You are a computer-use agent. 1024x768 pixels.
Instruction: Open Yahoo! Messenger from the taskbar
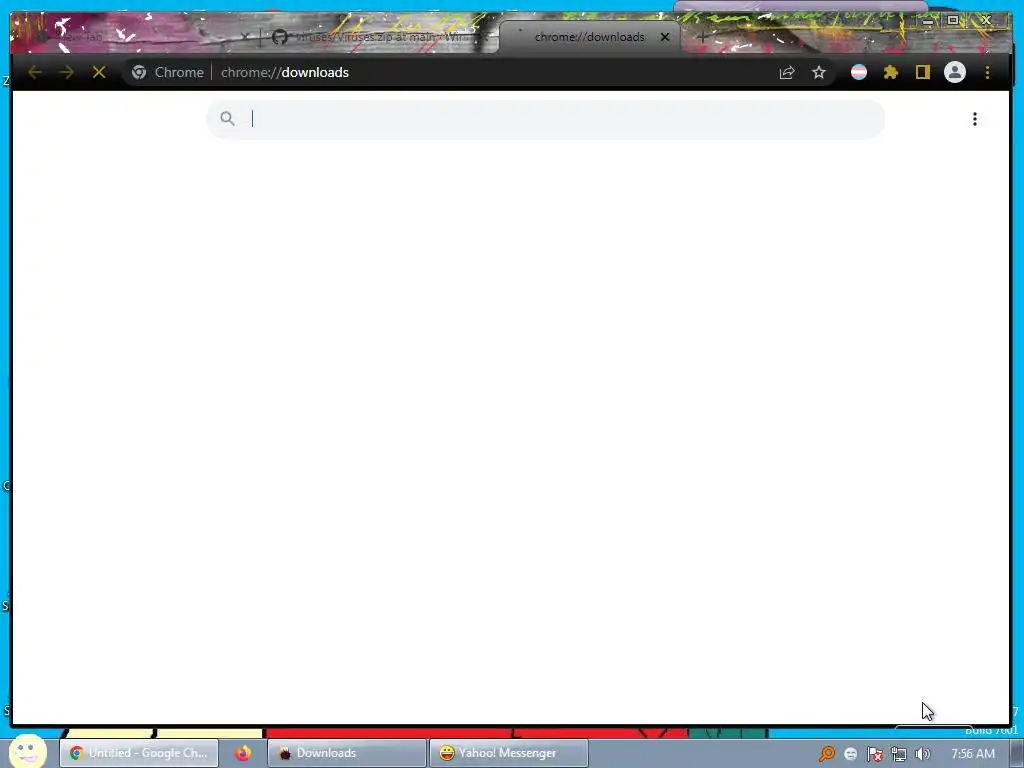pos(509,753)
